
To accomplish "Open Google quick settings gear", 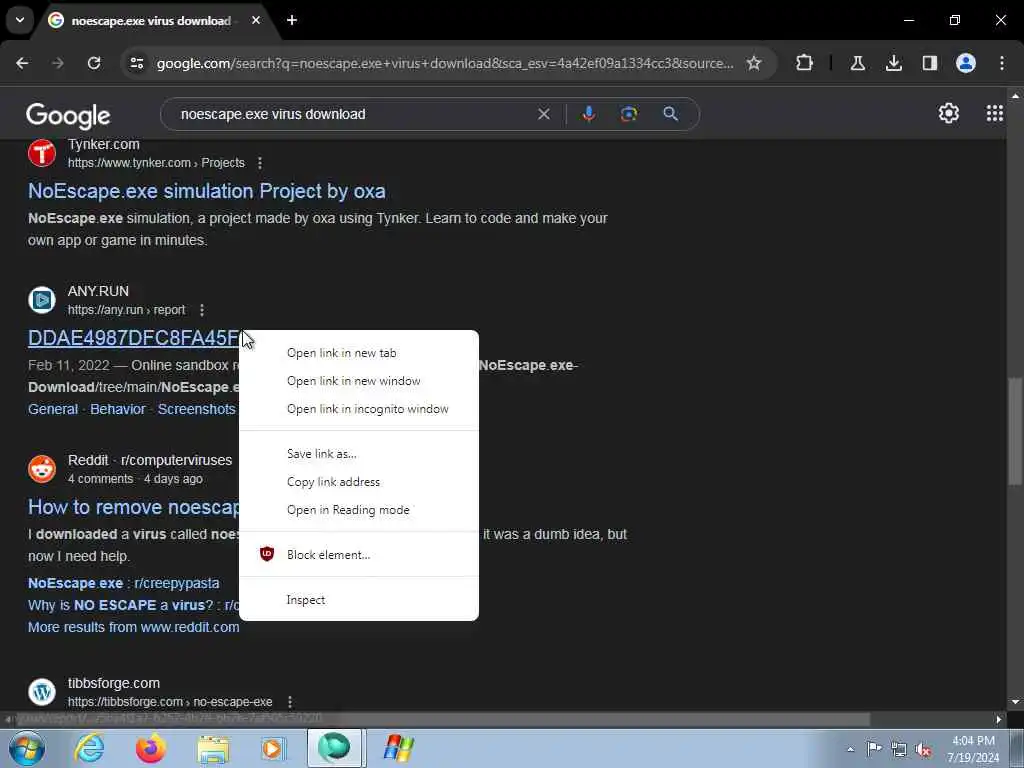I will pos(948,114).
